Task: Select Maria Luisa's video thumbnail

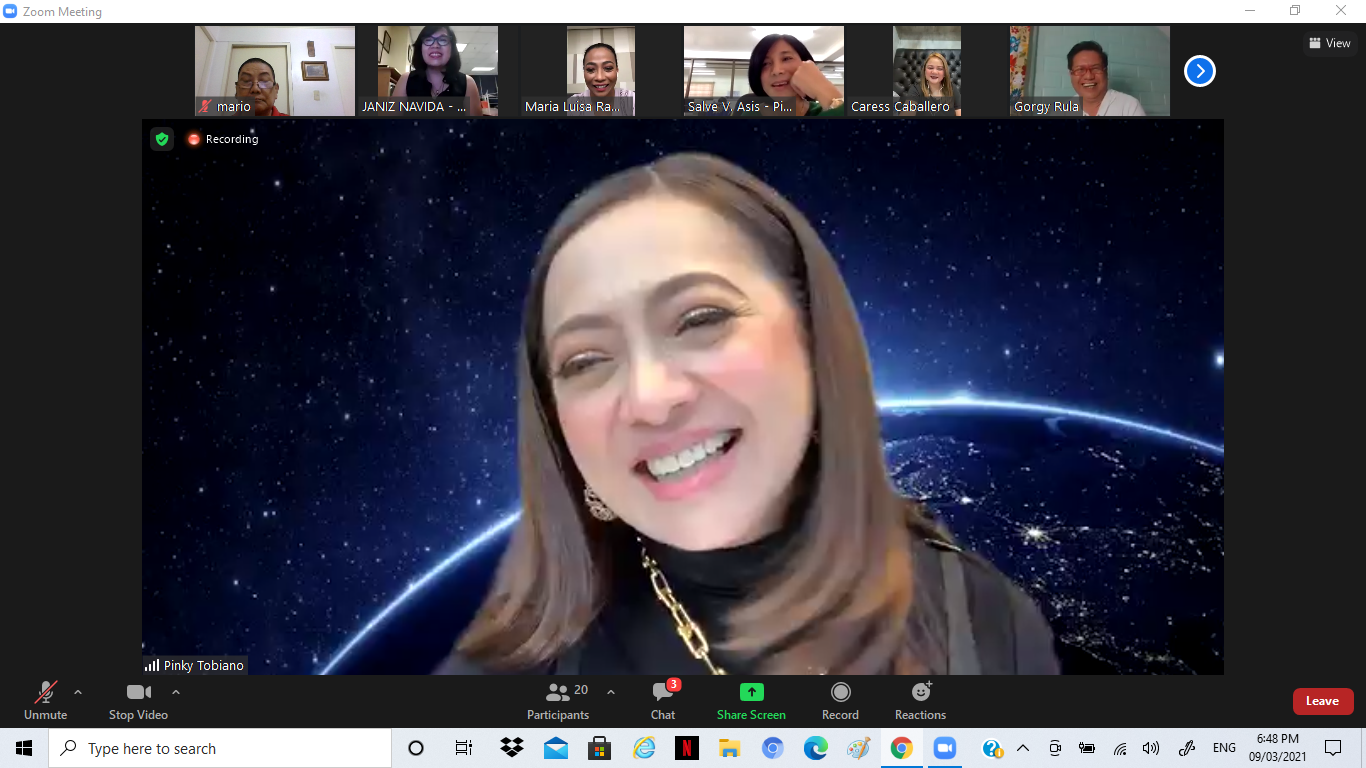Action: point(600,71)
